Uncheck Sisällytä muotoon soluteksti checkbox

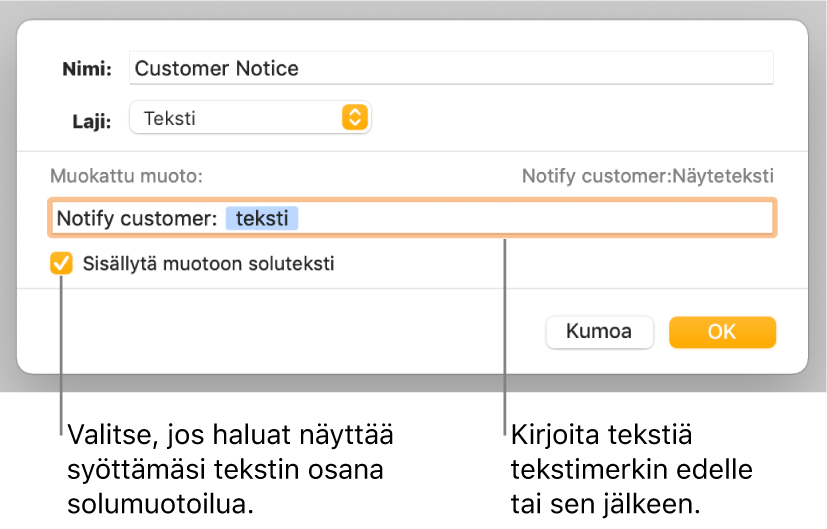click(x=61, y=263)
